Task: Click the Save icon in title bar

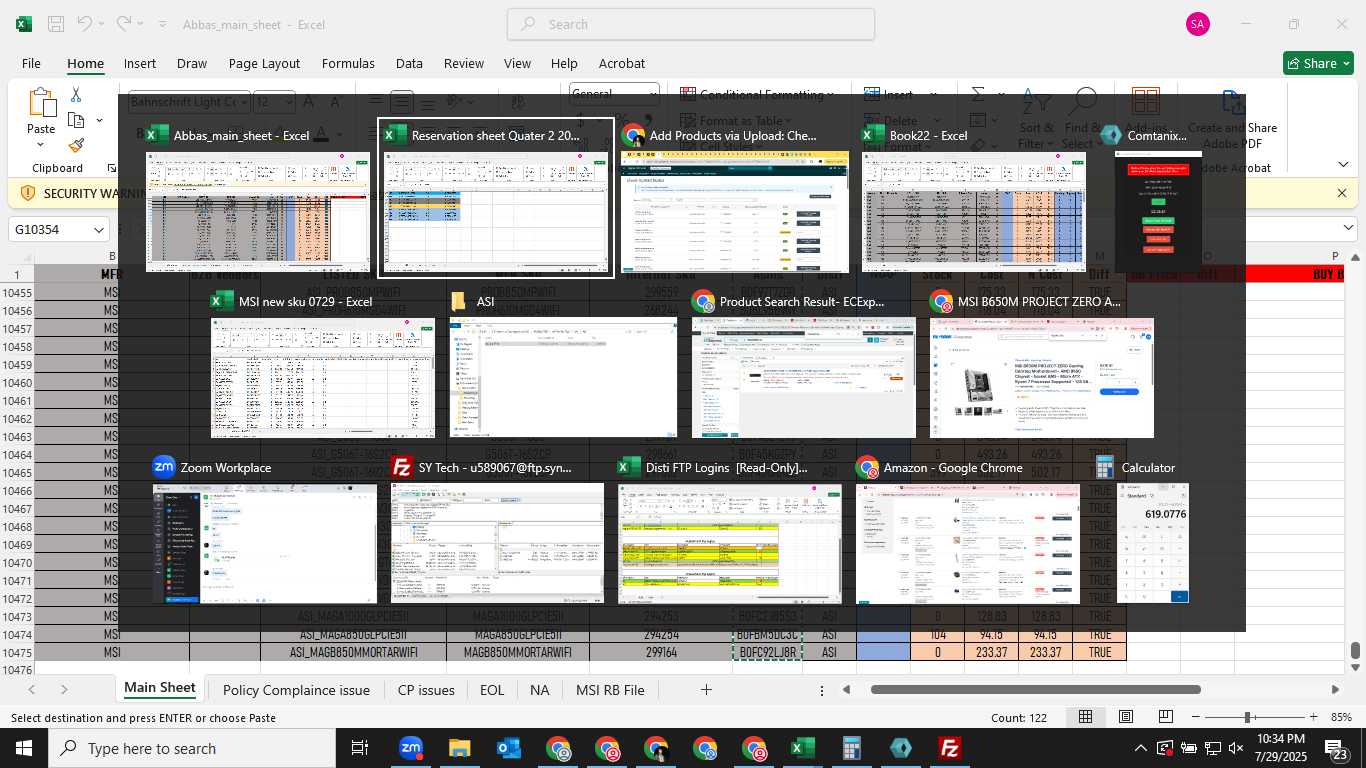Action: coord(56,24)
